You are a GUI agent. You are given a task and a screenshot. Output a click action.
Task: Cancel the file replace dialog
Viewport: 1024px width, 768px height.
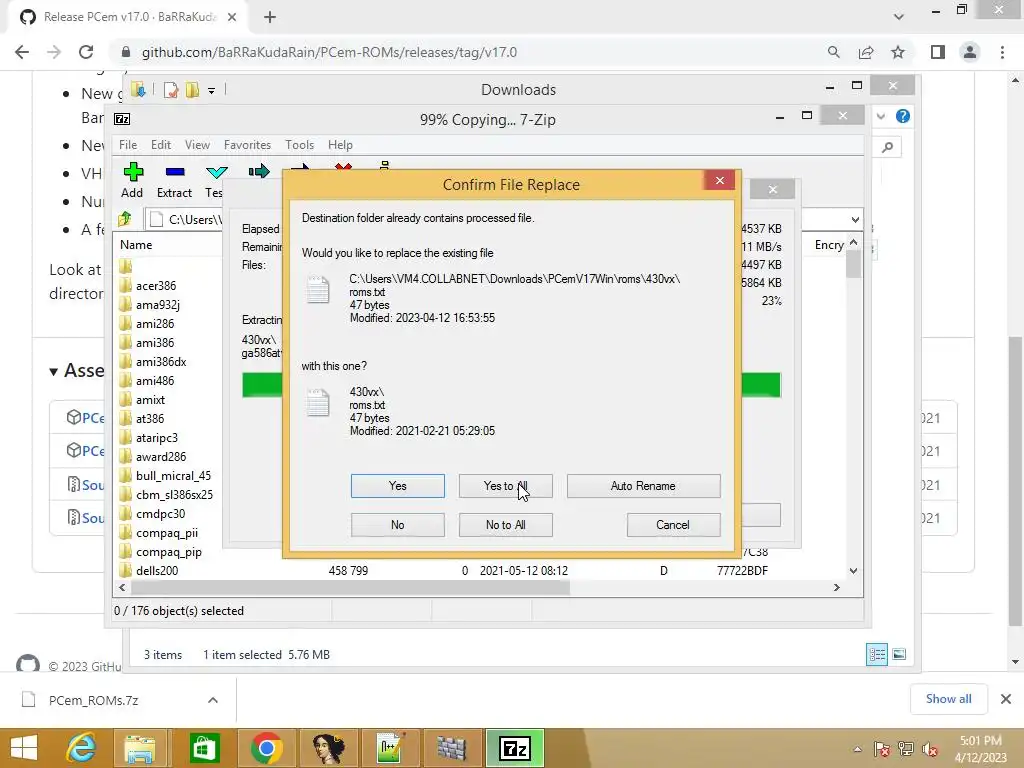673,525
